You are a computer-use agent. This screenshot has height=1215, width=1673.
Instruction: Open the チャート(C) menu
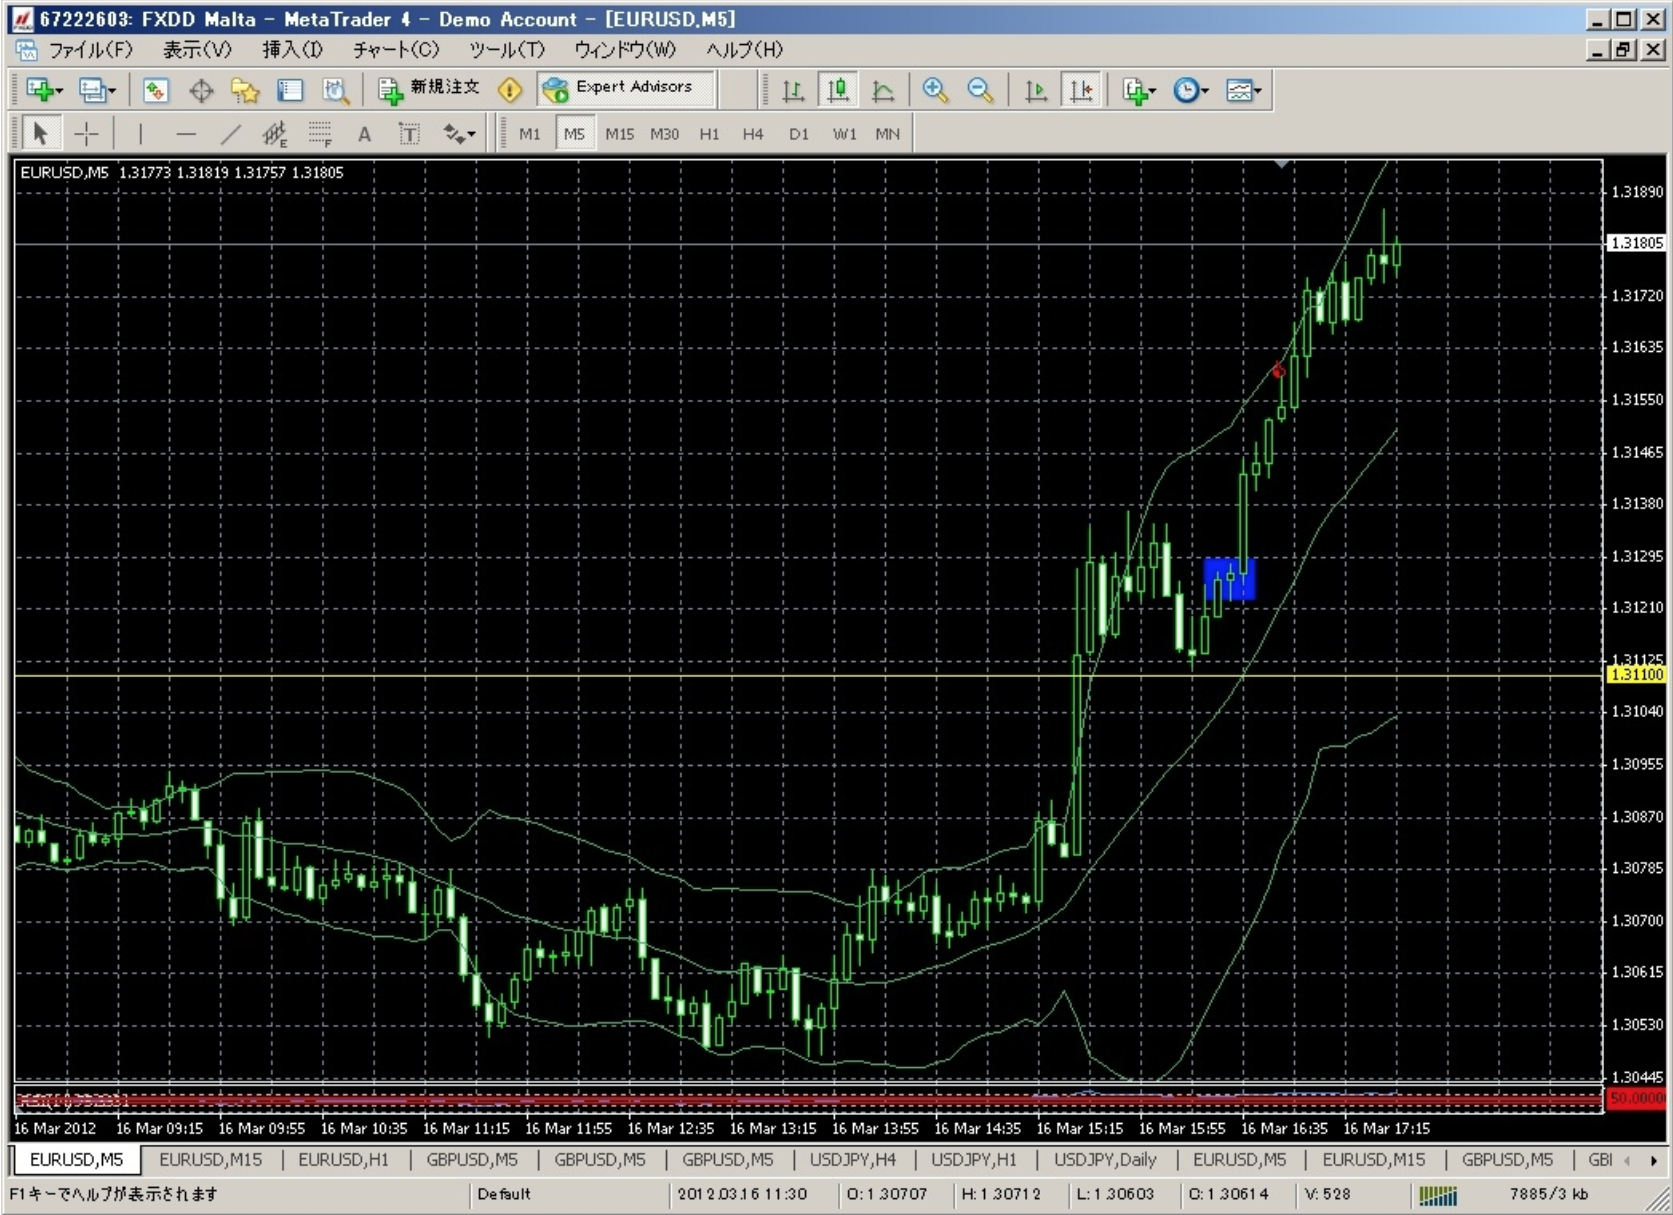pyautogui.click(x=395, y=49)
